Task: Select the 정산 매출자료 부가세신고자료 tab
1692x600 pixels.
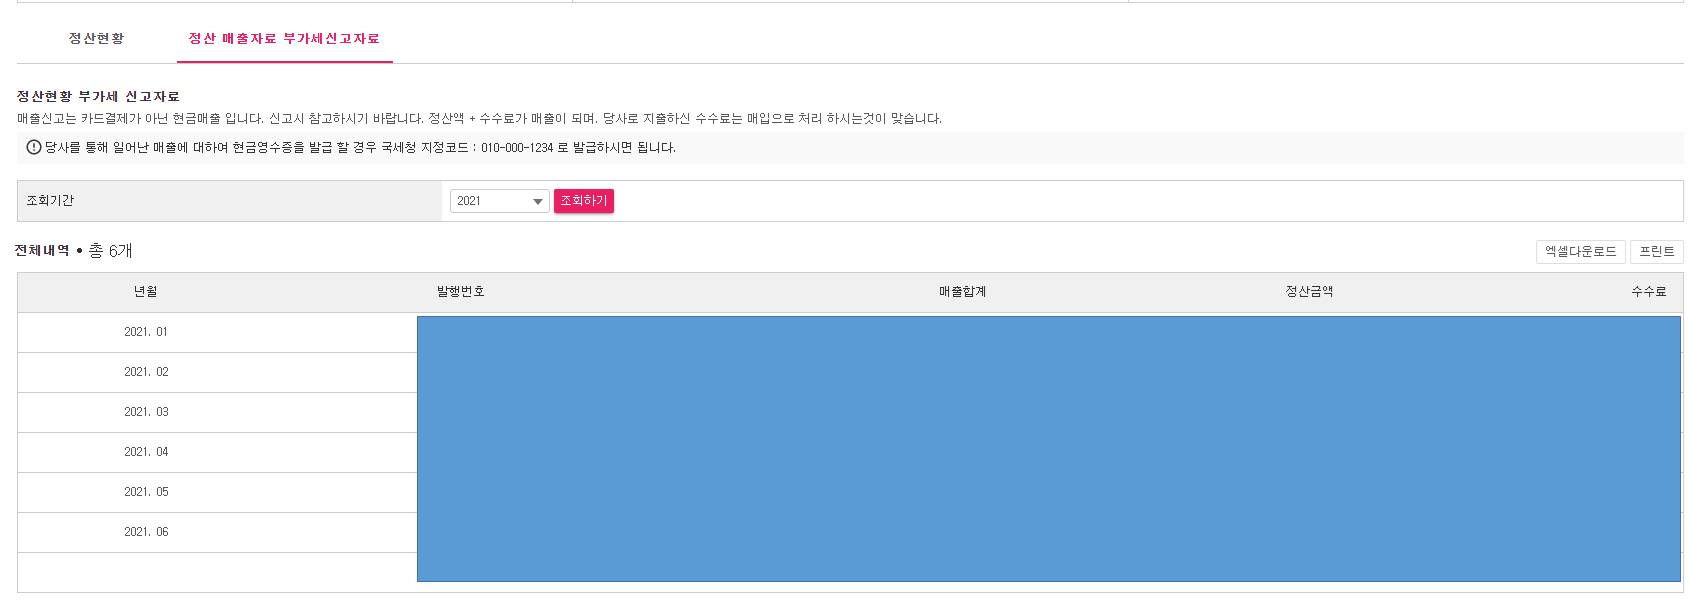Action: click(284, 39)
